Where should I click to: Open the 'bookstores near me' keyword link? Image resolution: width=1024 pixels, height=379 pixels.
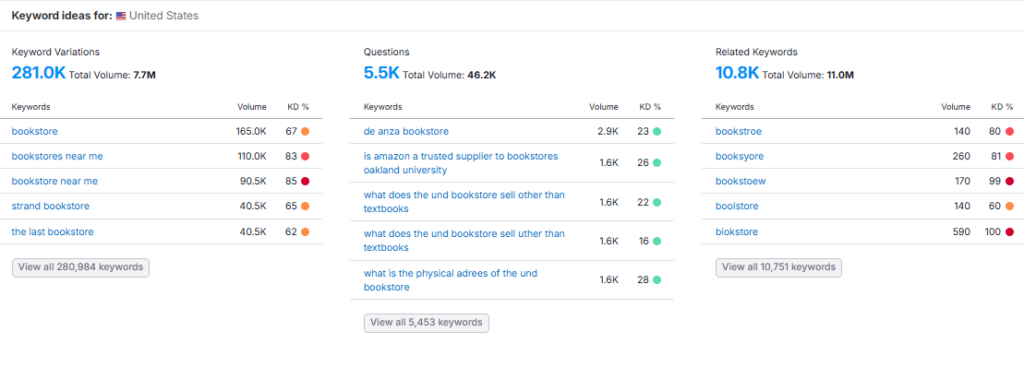(57, 156)
